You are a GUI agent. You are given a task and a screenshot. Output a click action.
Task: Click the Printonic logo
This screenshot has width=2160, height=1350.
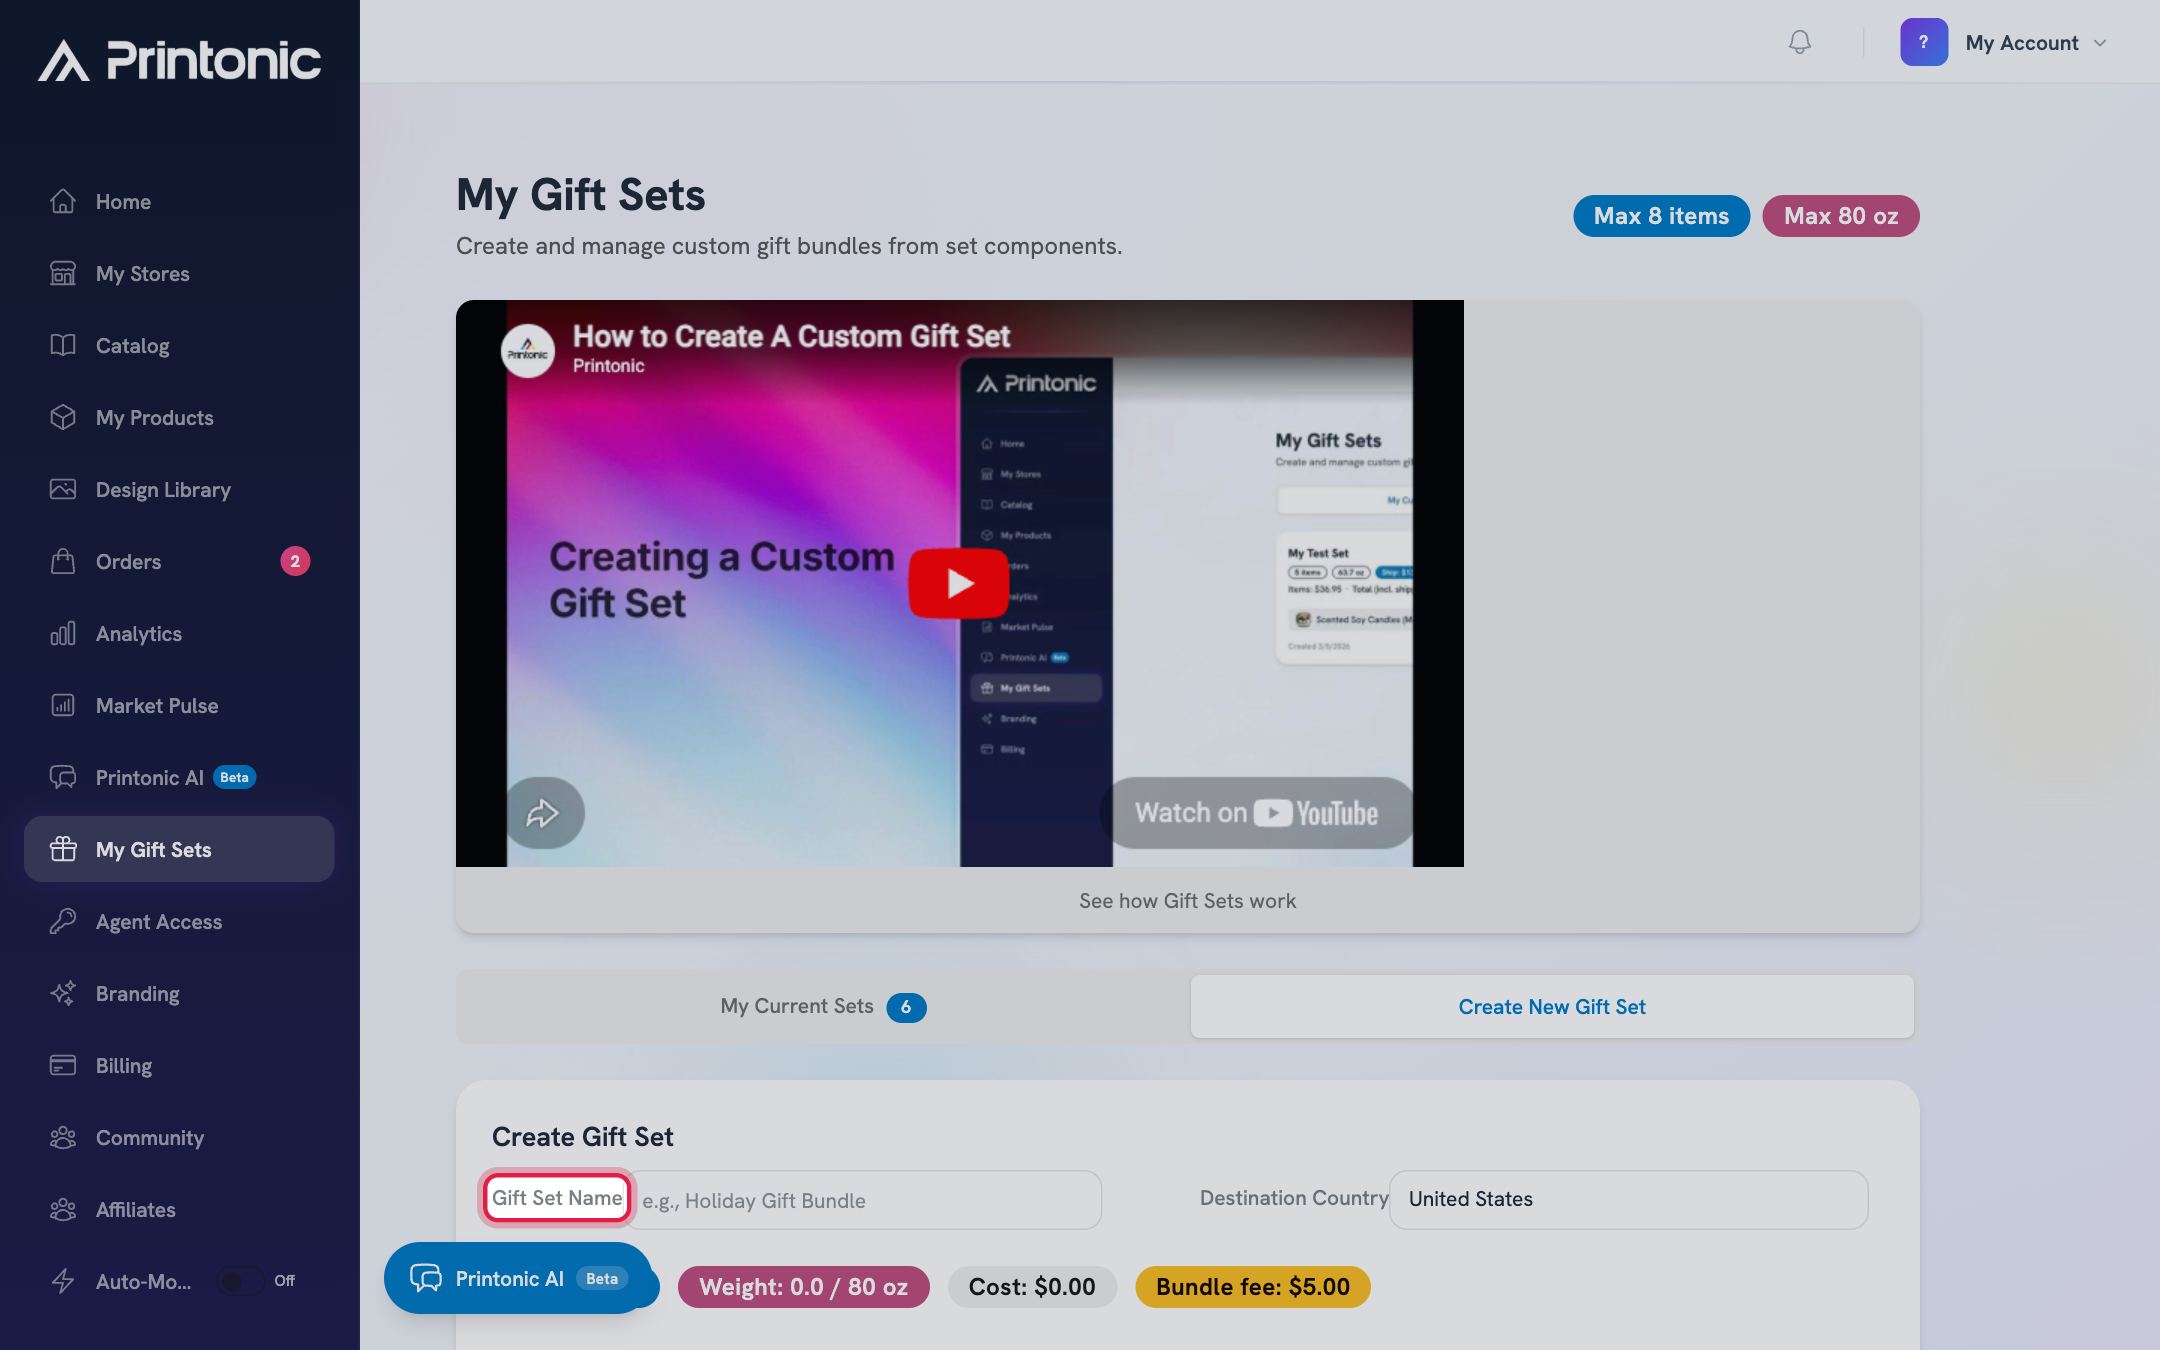(x=180, y=60)
